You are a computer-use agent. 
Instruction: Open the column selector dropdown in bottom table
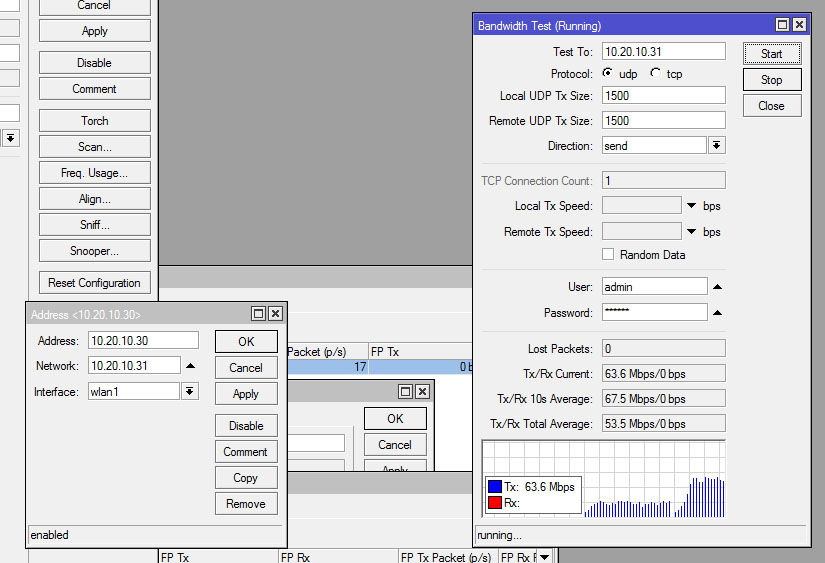(x=544, y=557)
